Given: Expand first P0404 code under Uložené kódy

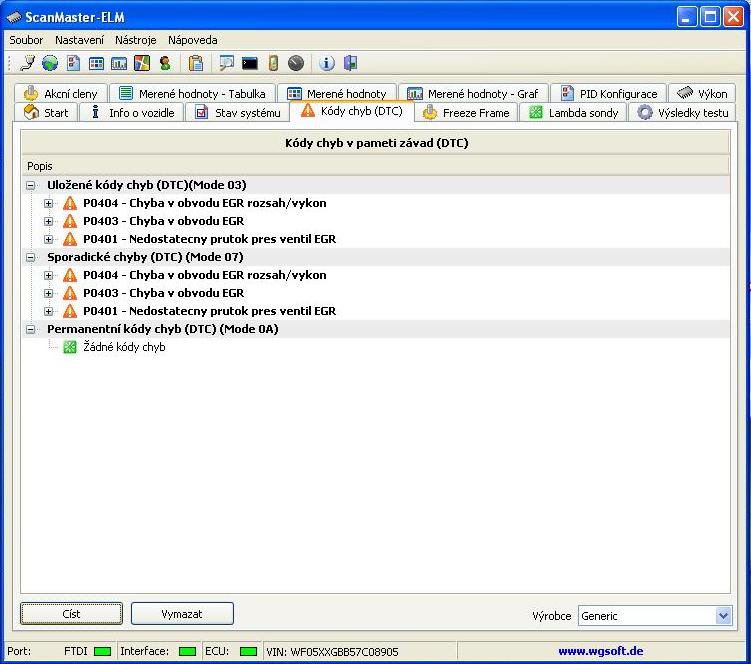Looking at the screenshot, I should [x=48, y=203].
